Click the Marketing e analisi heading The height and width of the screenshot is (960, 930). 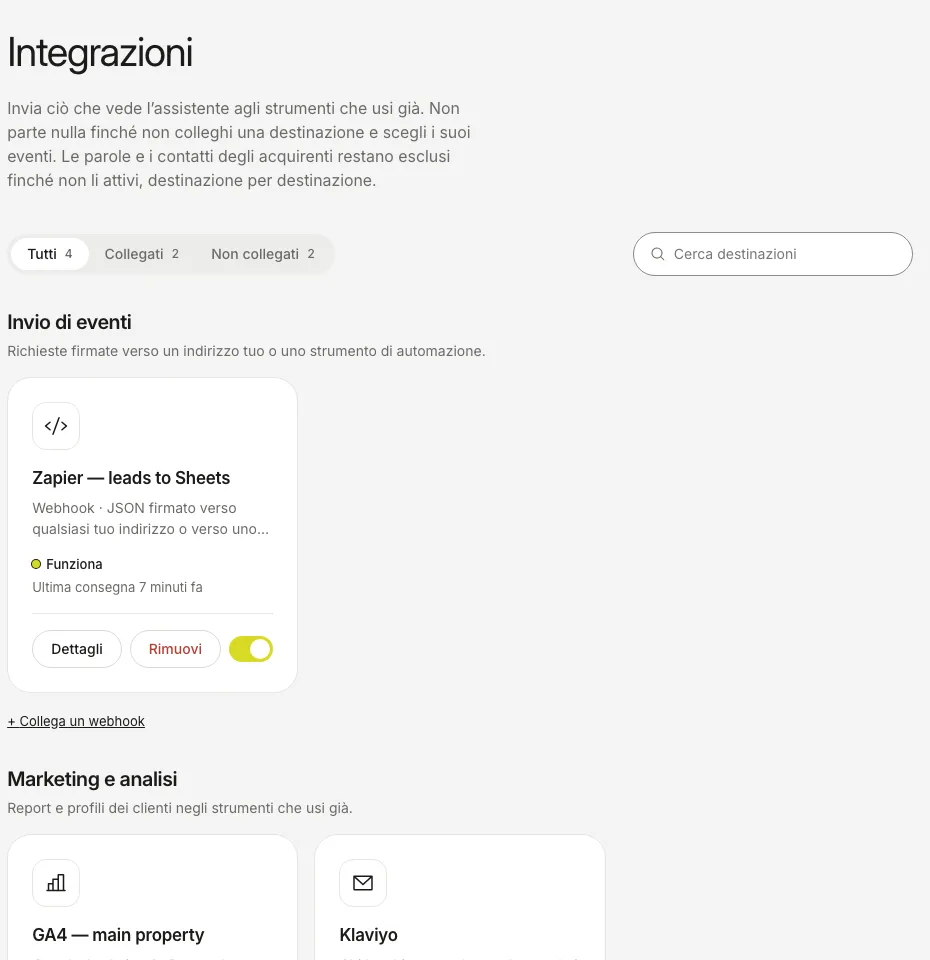[x=92, y=779]
